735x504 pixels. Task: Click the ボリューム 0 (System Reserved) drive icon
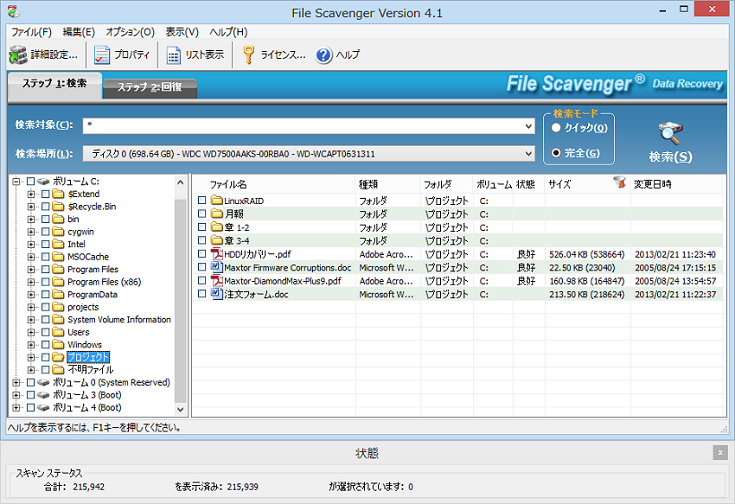pyautogui.click(x=44, y=383)
